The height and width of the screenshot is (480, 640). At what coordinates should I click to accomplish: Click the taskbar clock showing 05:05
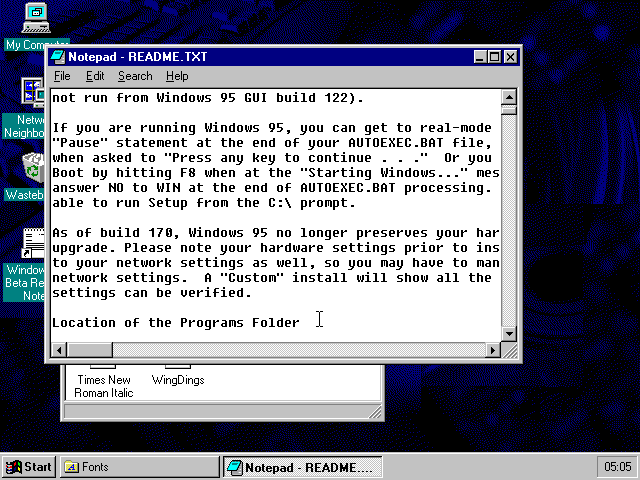point(618,467)
